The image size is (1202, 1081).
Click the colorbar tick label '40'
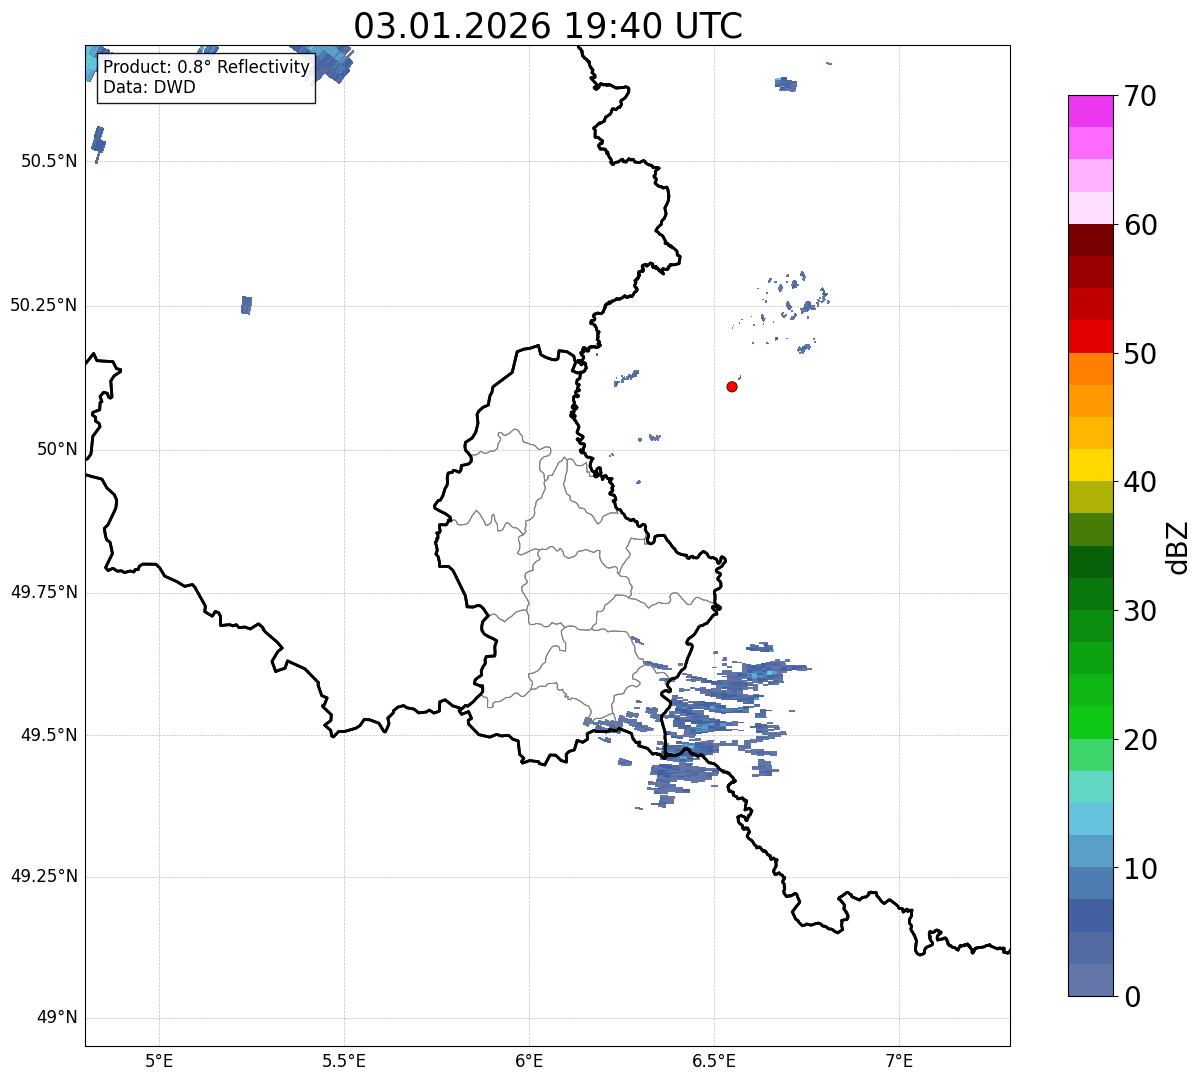pos(1140,482)
